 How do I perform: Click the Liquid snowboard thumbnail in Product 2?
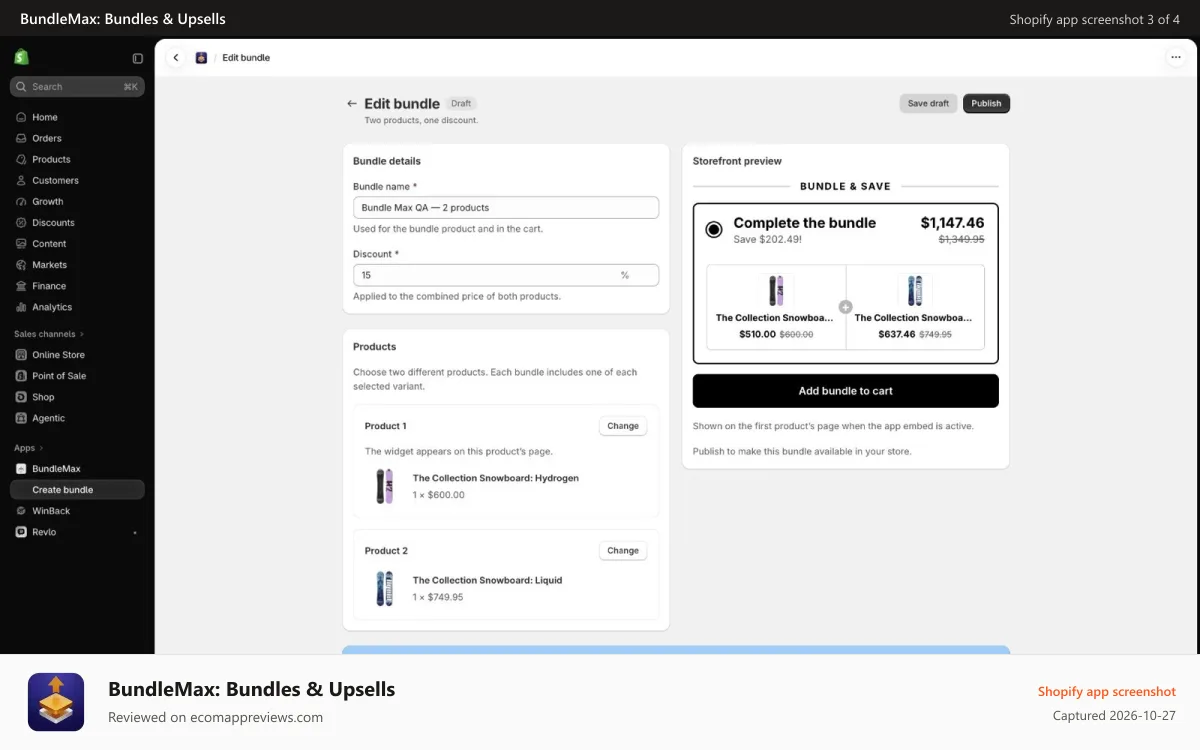[384, 588]
